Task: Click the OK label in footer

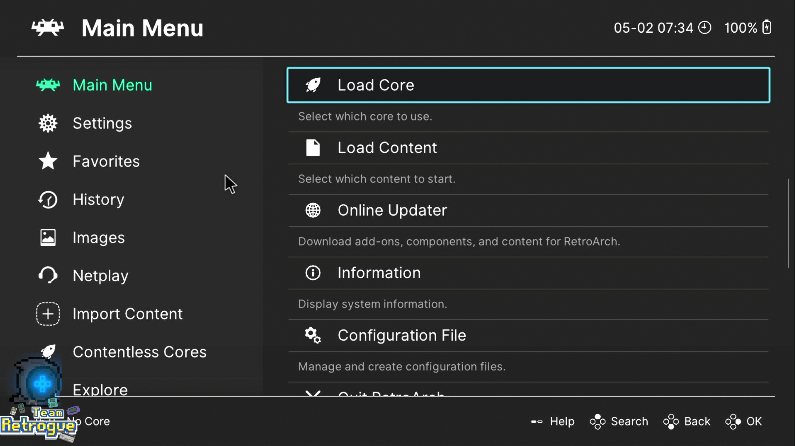Action: (x=754, y=421)
